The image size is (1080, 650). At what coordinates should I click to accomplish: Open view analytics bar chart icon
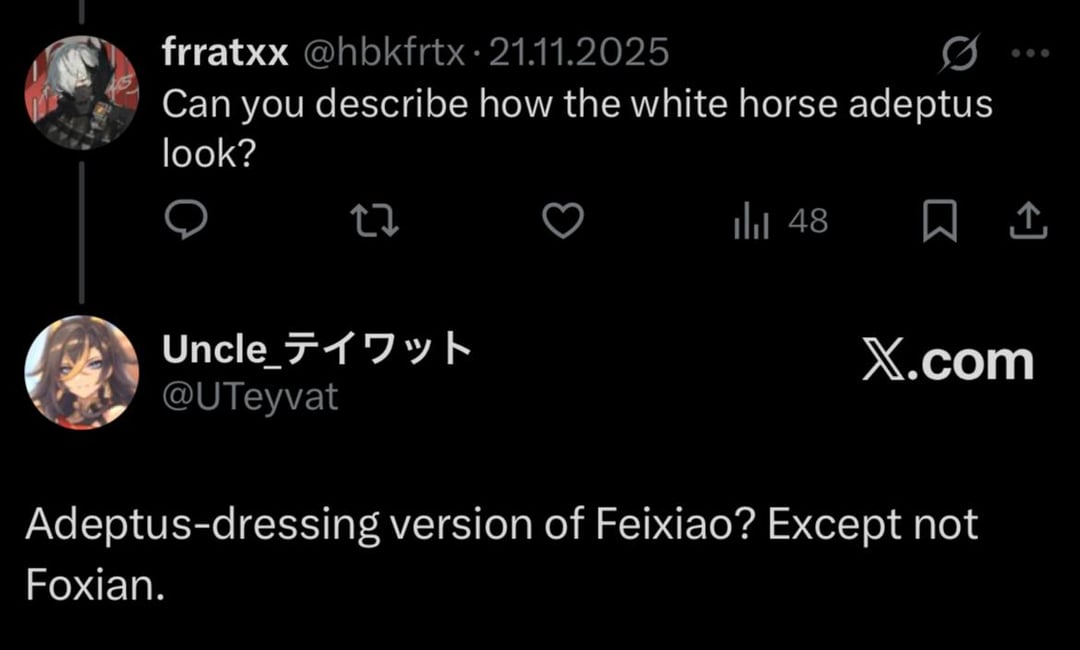click(x=751, y=222)
